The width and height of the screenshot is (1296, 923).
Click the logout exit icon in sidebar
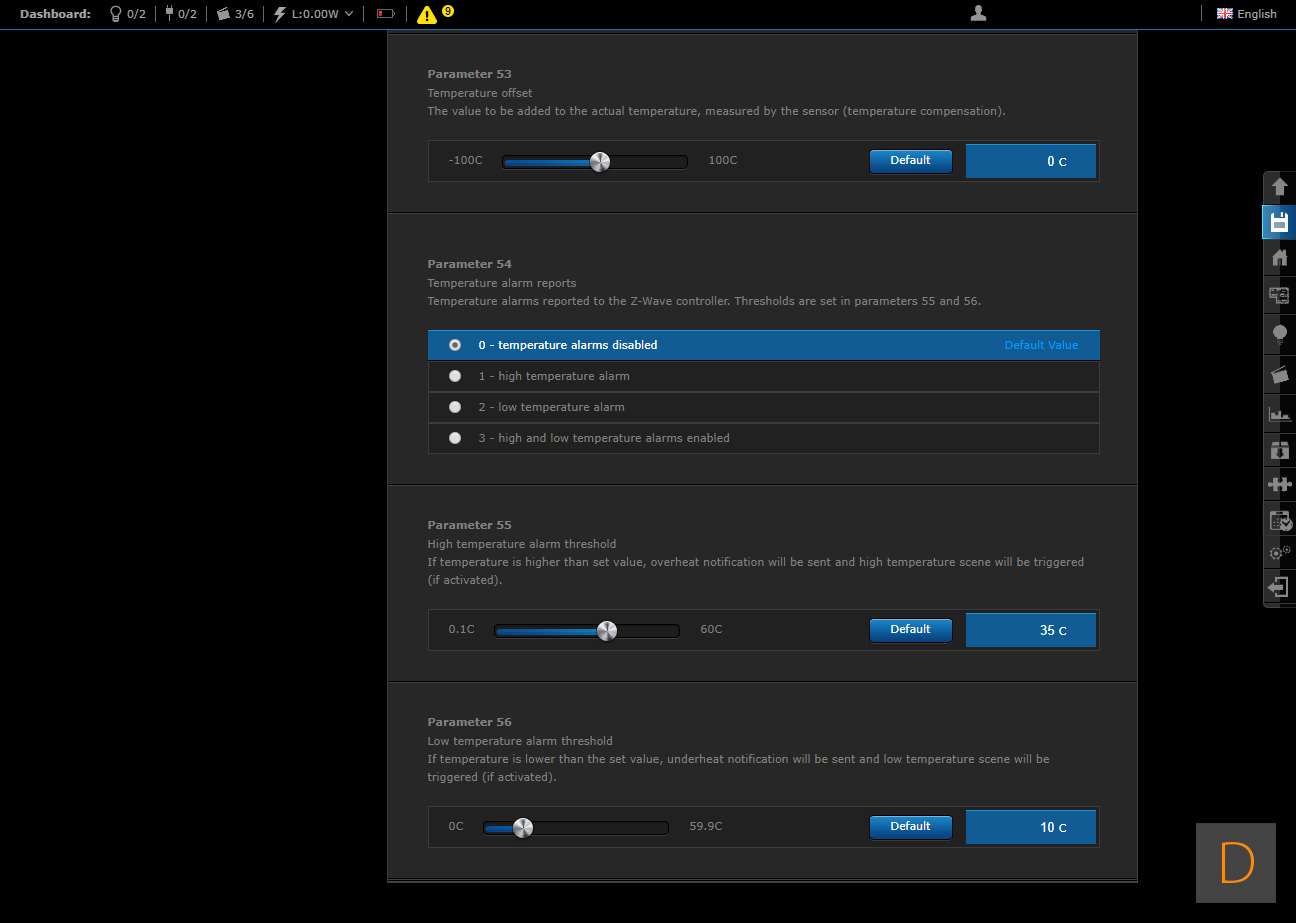[1278, 587]
